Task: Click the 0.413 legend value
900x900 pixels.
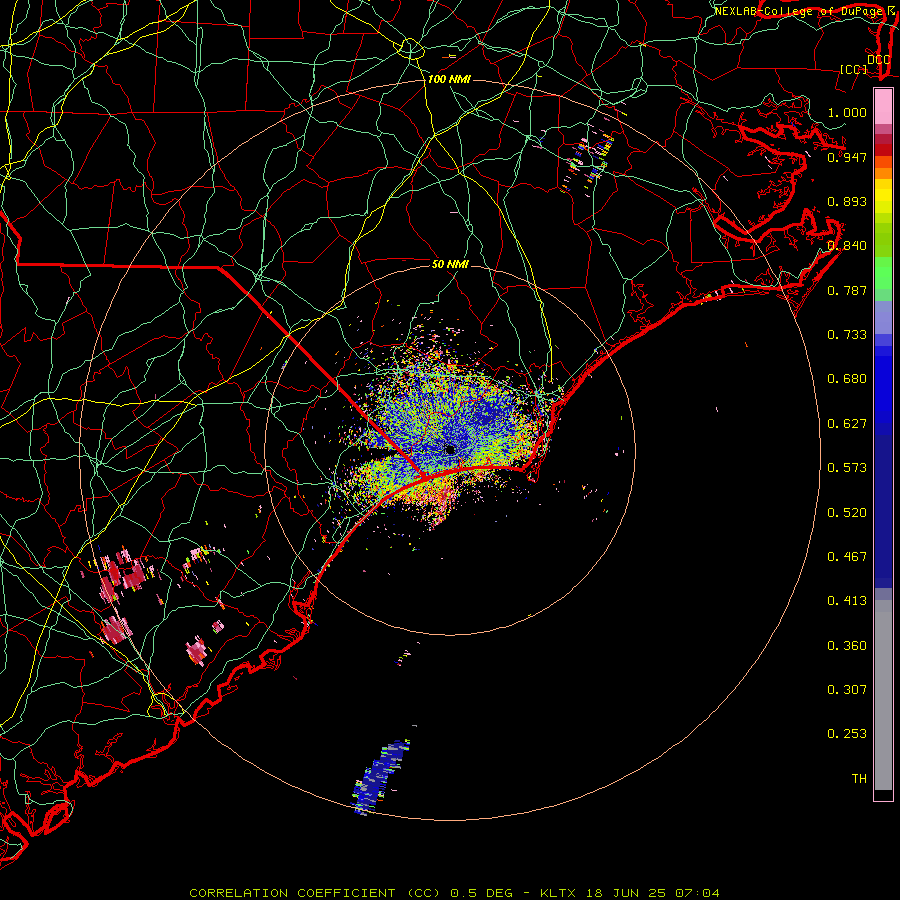Action: 847,601
